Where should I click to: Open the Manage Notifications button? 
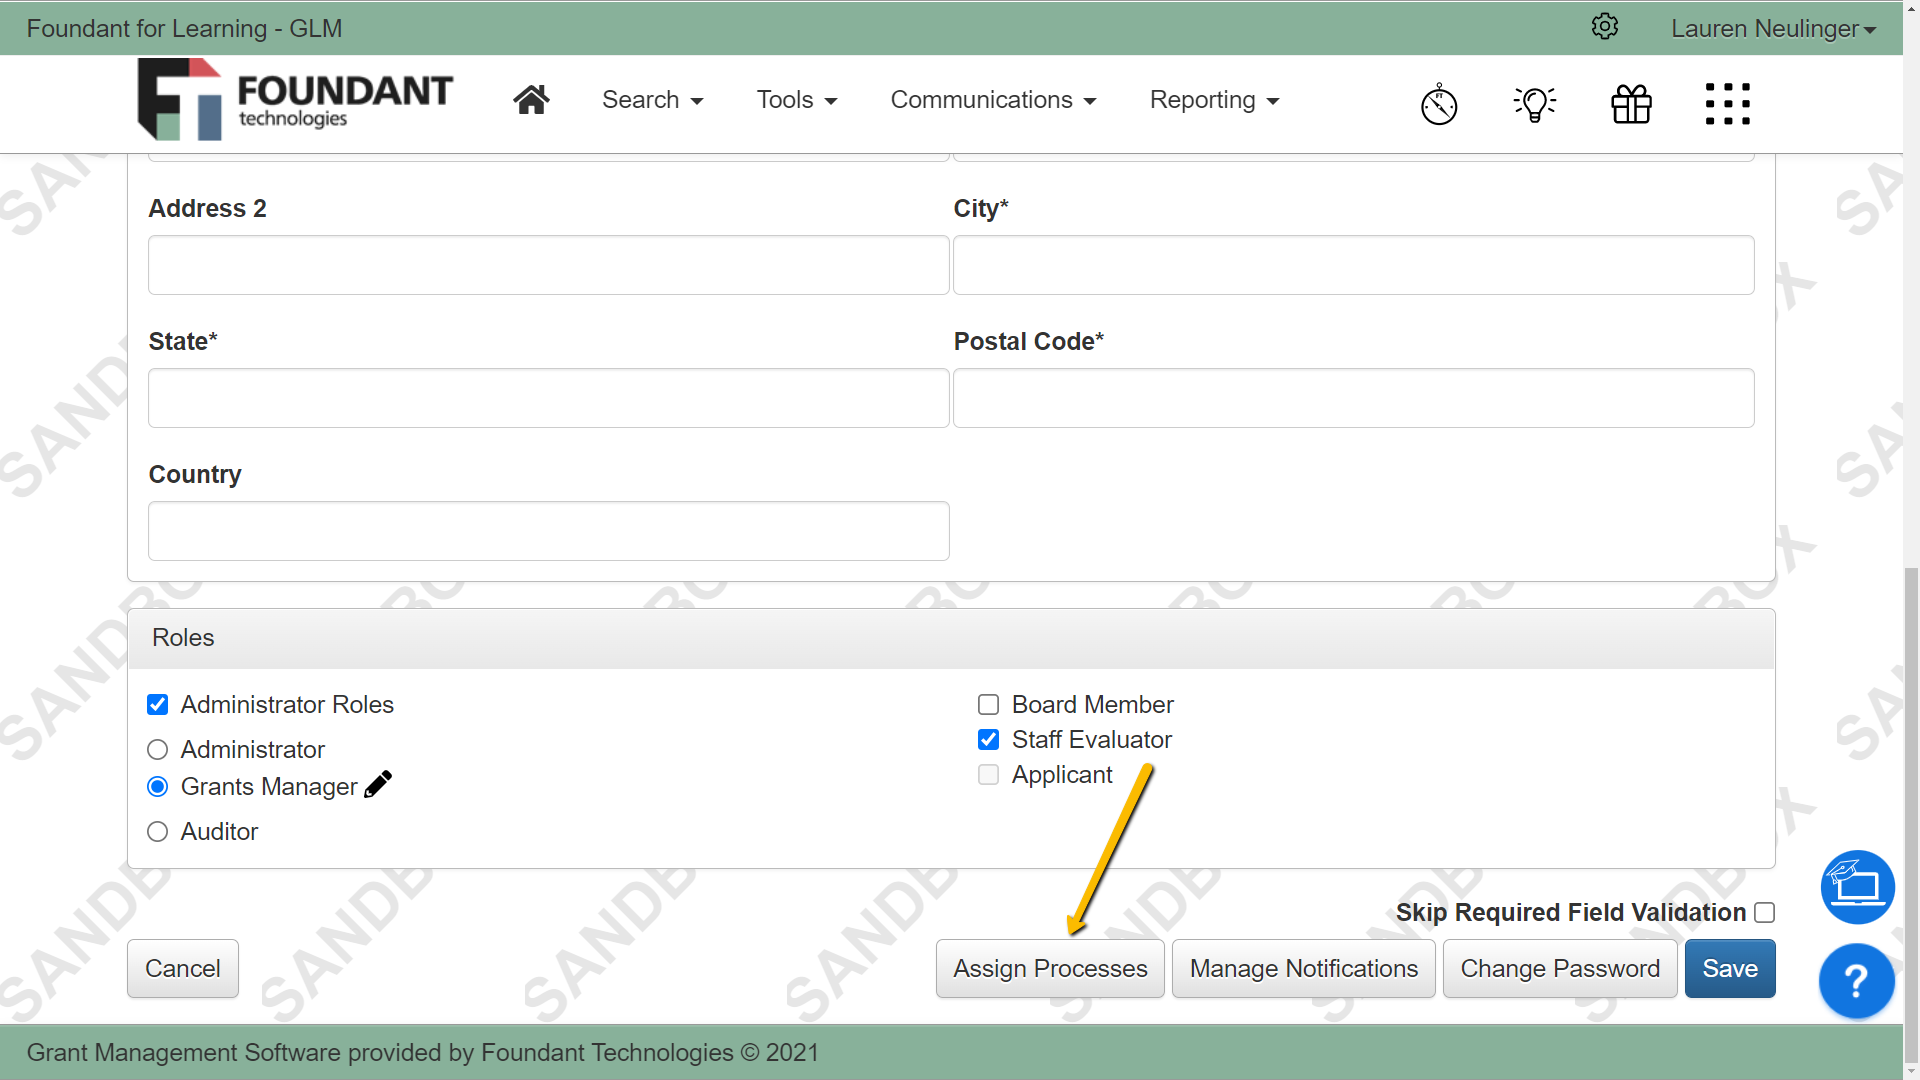[x=1303, y=968]
